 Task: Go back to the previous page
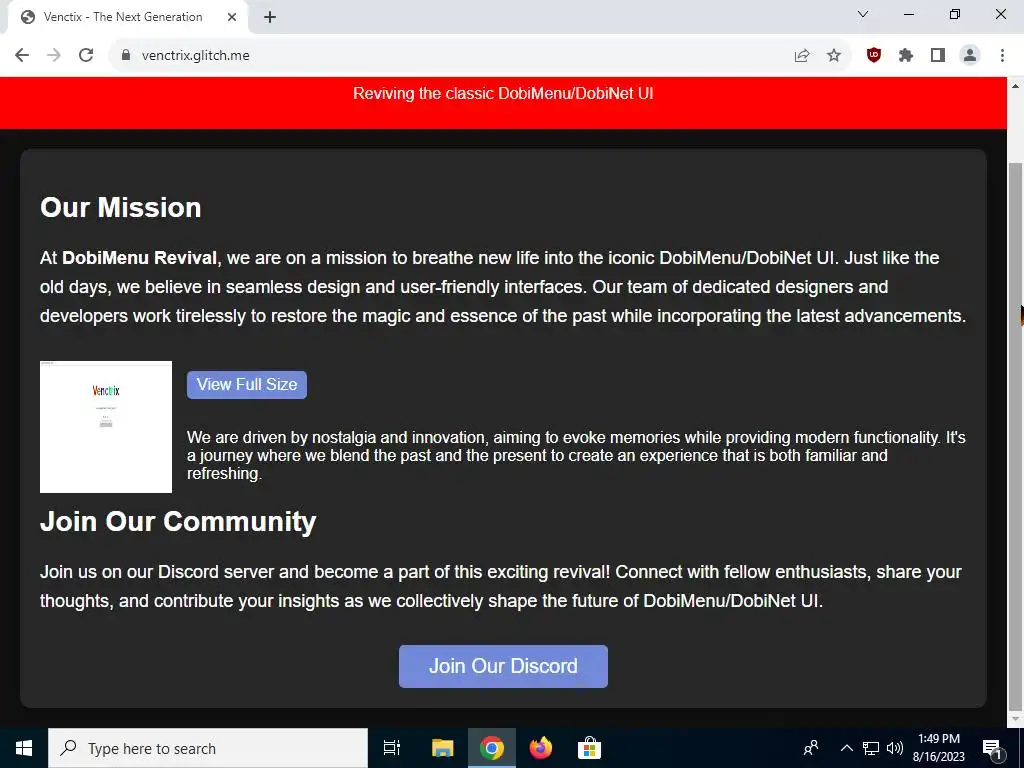click(x=22, y=56)
